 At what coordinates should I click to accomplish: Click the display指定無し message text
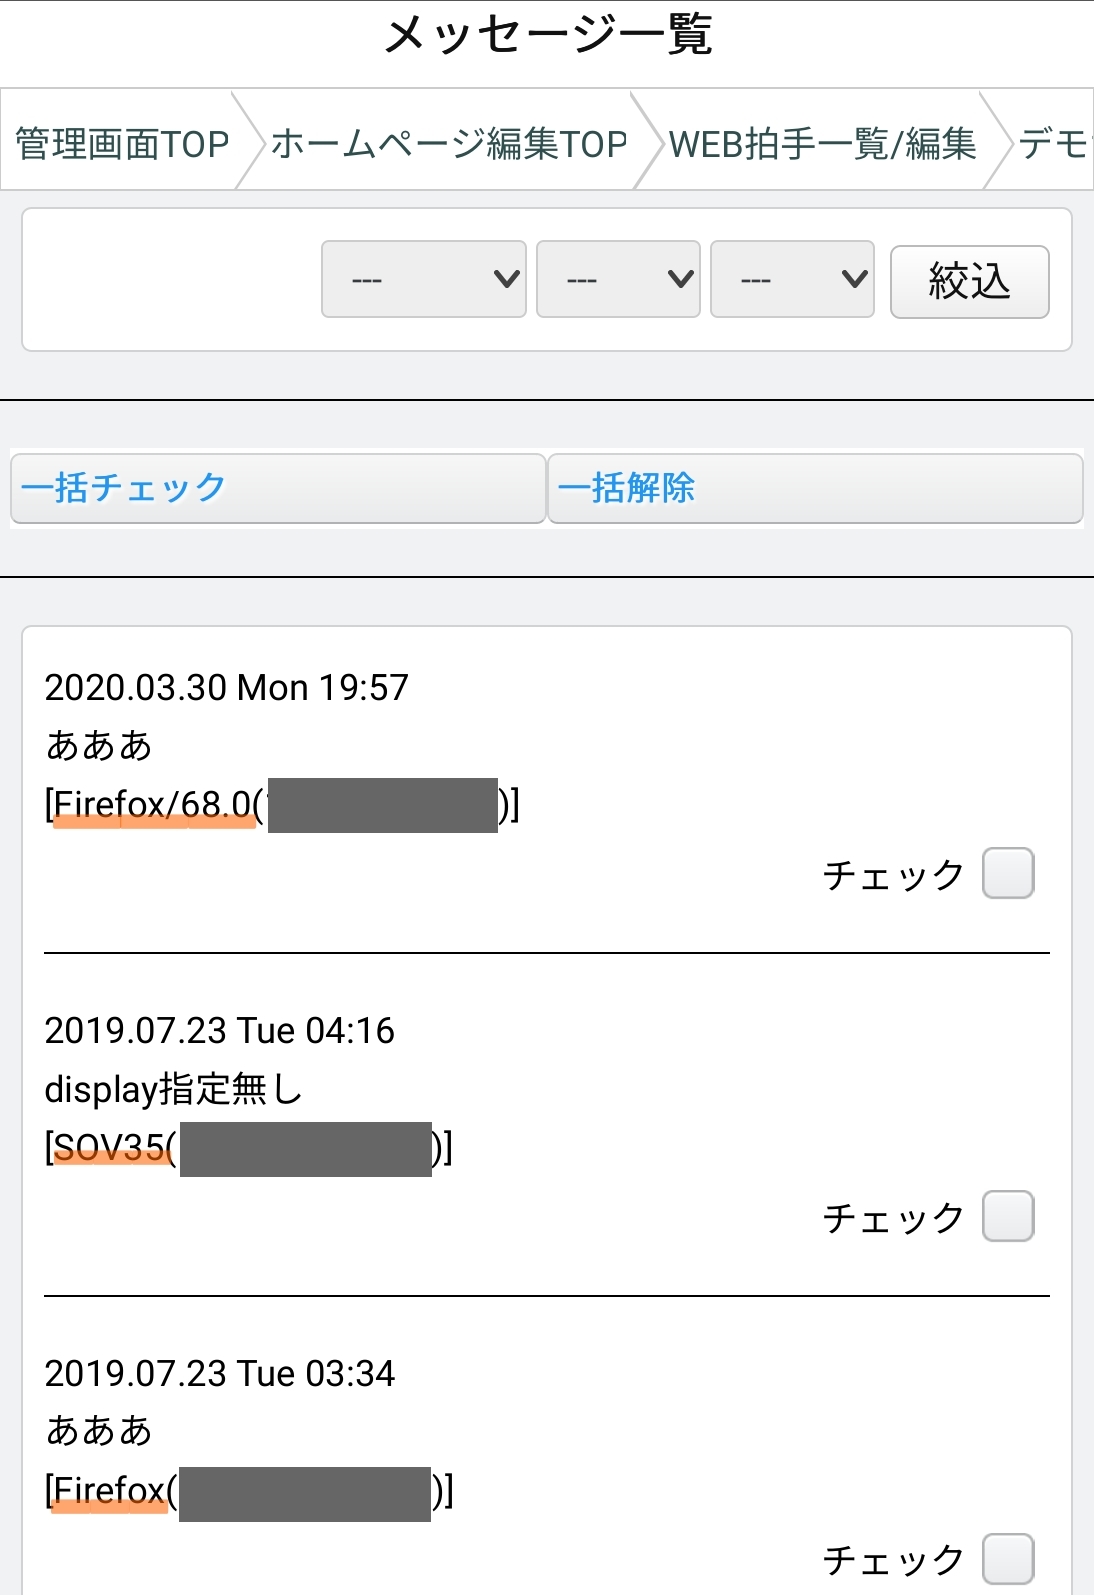pos(173,1089)
